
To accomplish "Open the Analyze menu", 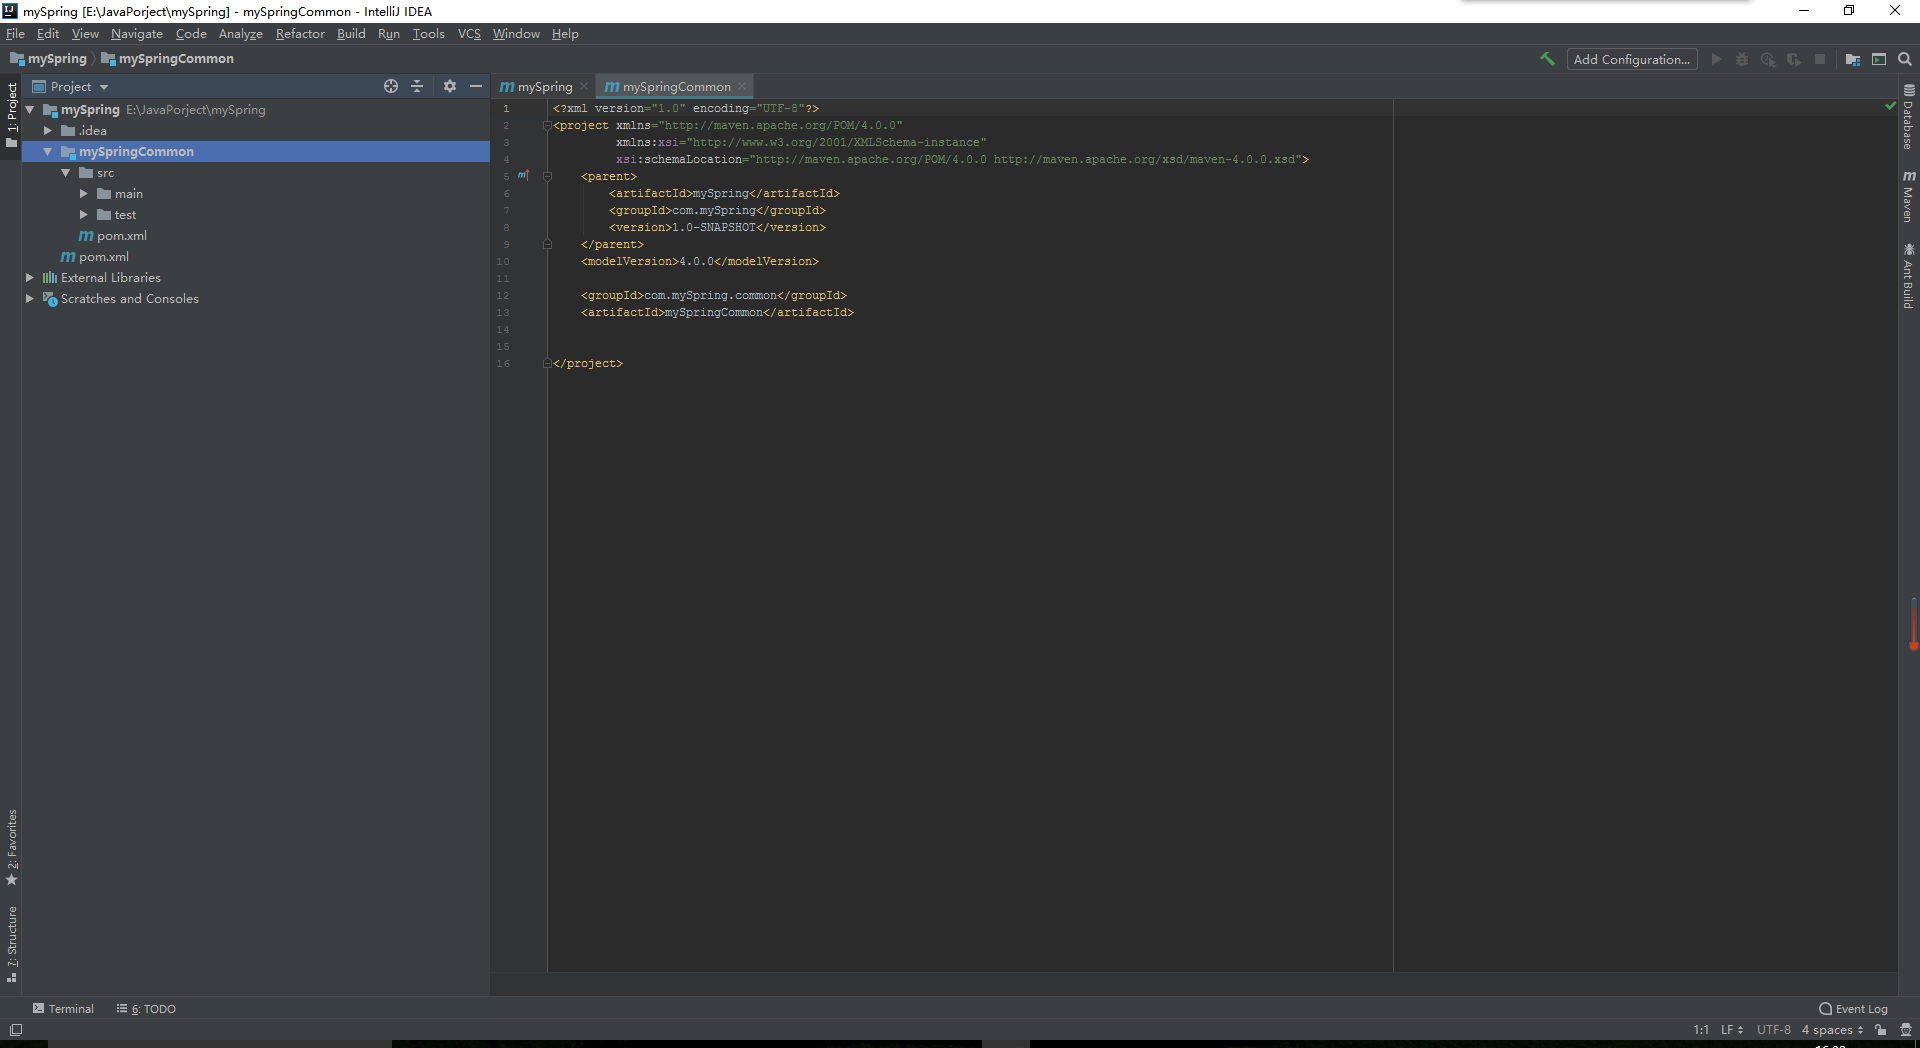I will (x=241, y=33).
